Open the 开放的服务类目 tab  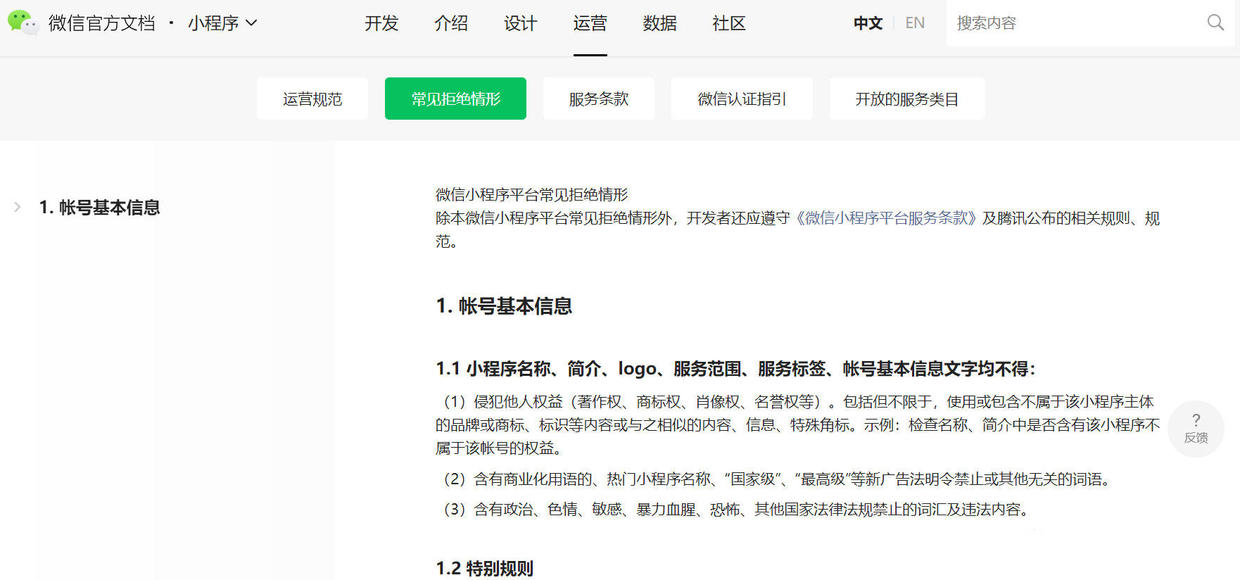pyautogui.click(x=907, y=99)
